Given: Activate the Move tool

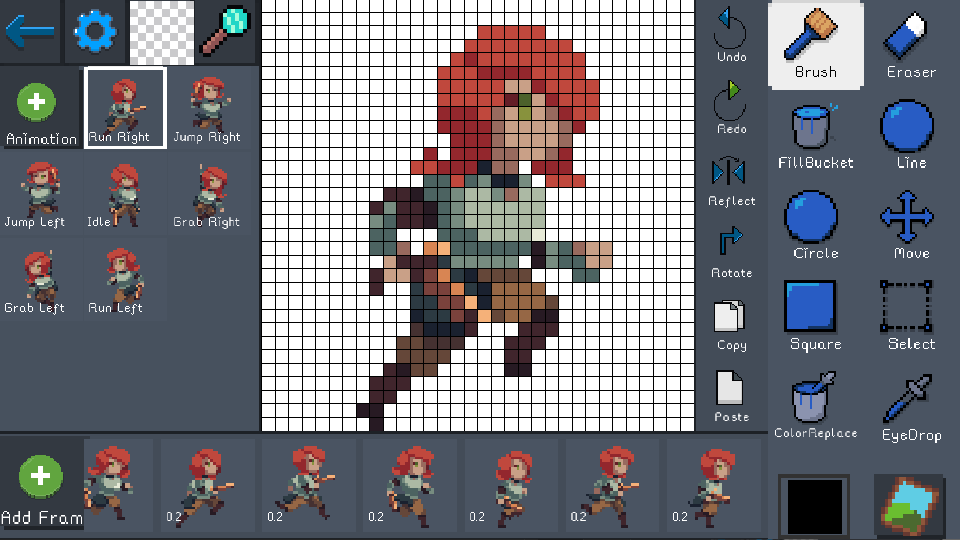Looking at the screenshot, I should click(910, 225).
